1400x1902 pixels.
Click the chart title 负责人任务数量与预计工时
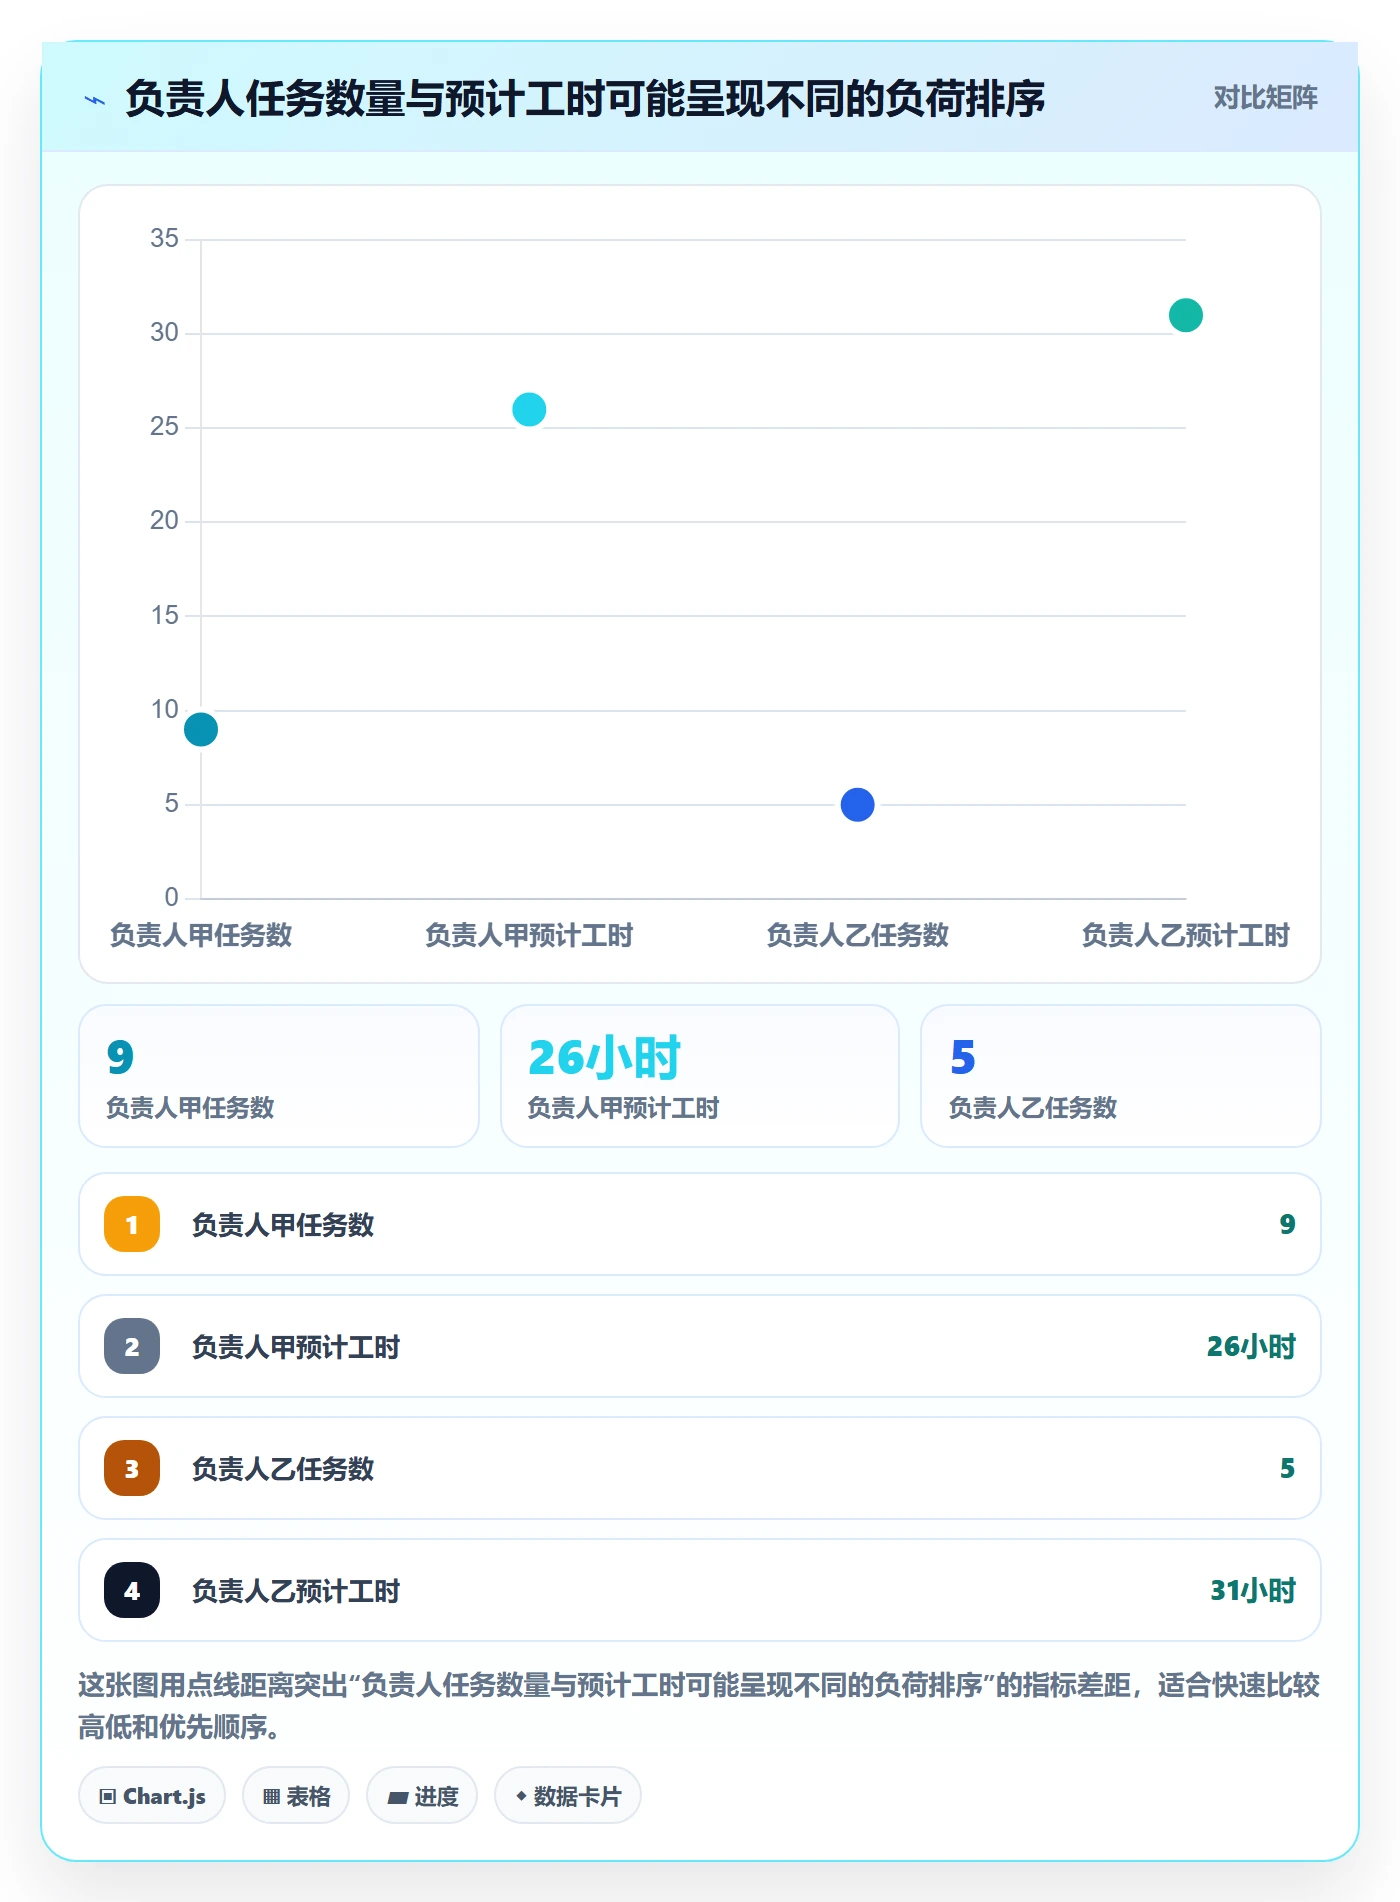pos(585,99)
